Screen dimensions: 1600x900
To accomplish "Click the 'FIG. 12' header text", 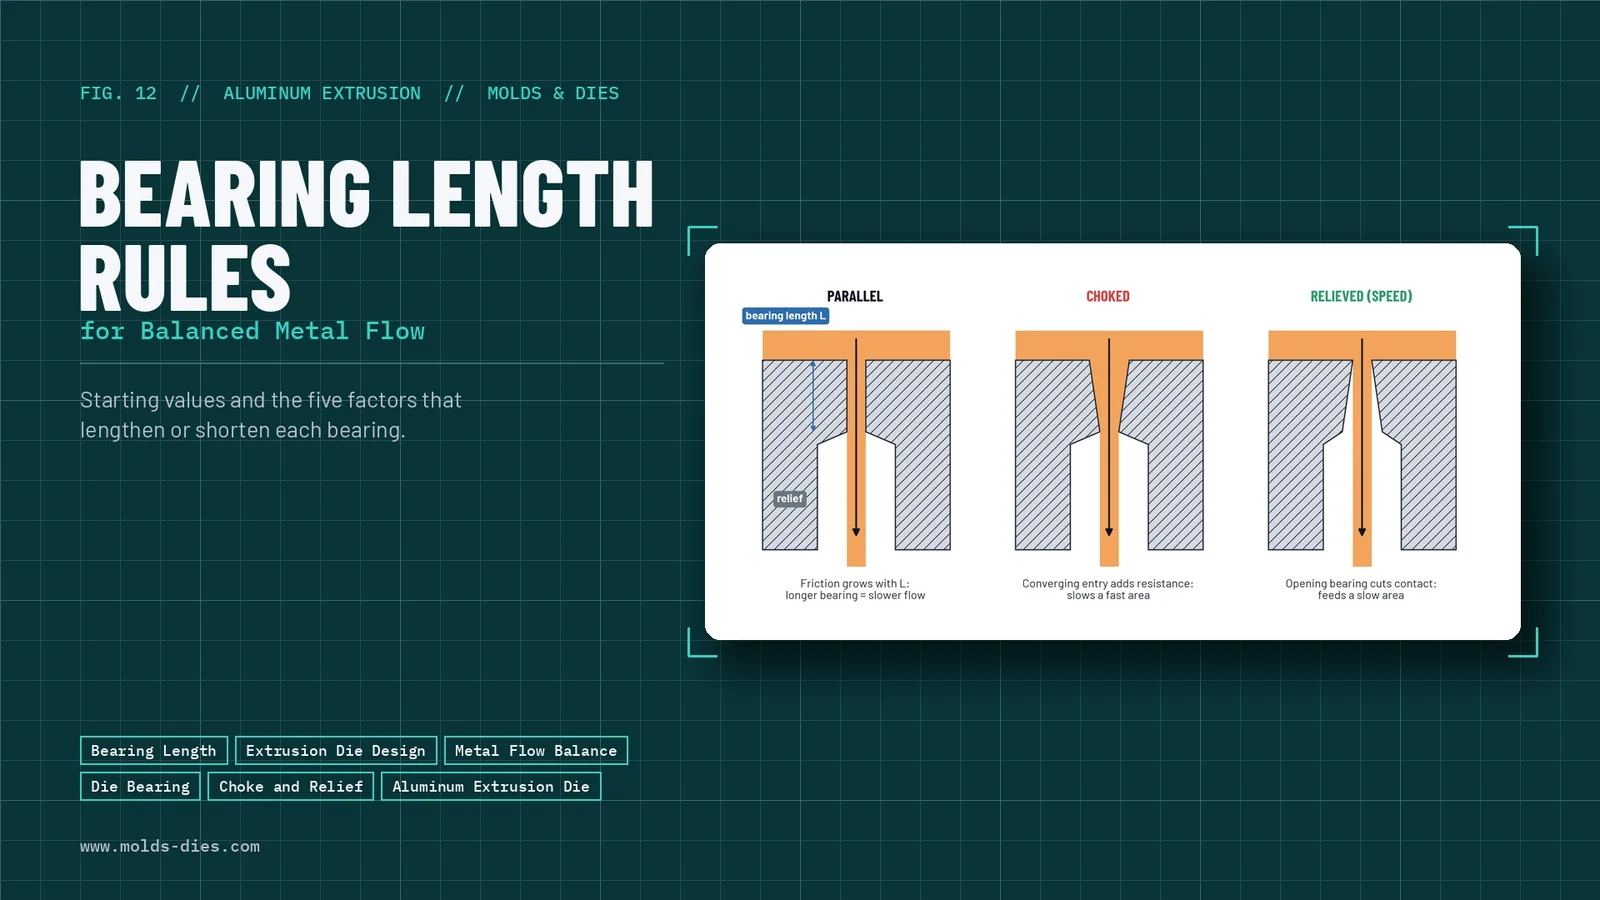I will [x=118, y=93].
